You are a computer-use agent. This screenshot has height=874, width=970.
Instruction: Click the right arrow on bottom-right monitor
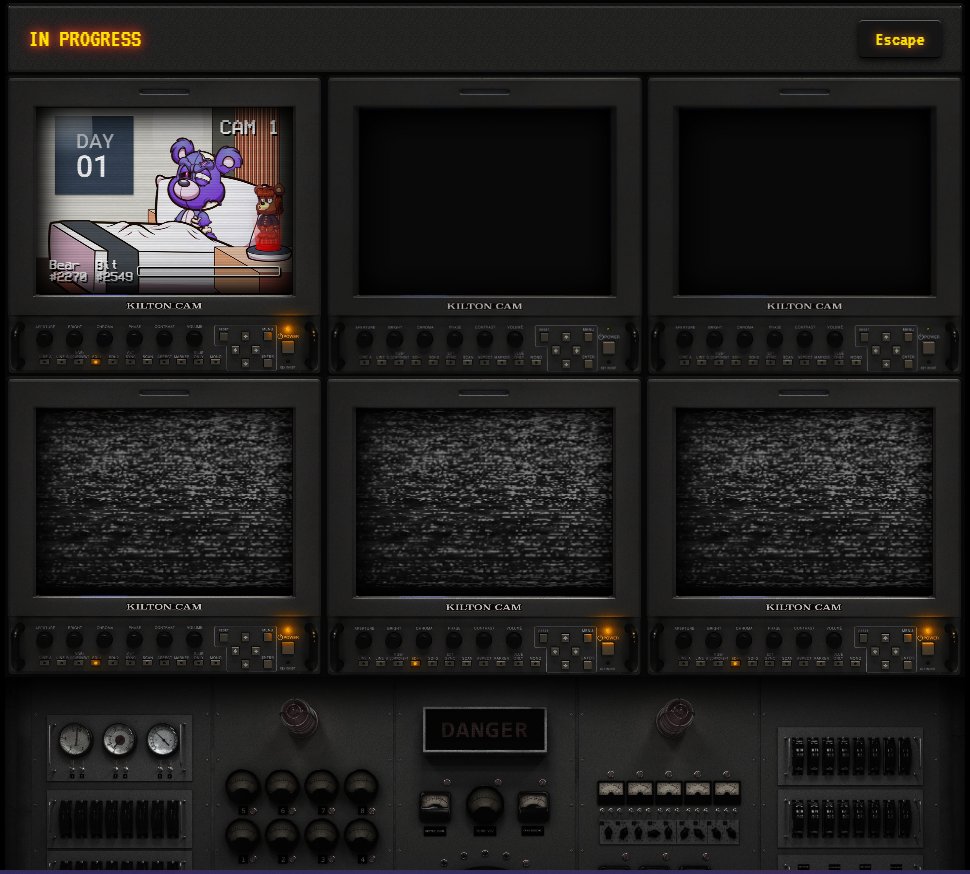coord(896,651)
